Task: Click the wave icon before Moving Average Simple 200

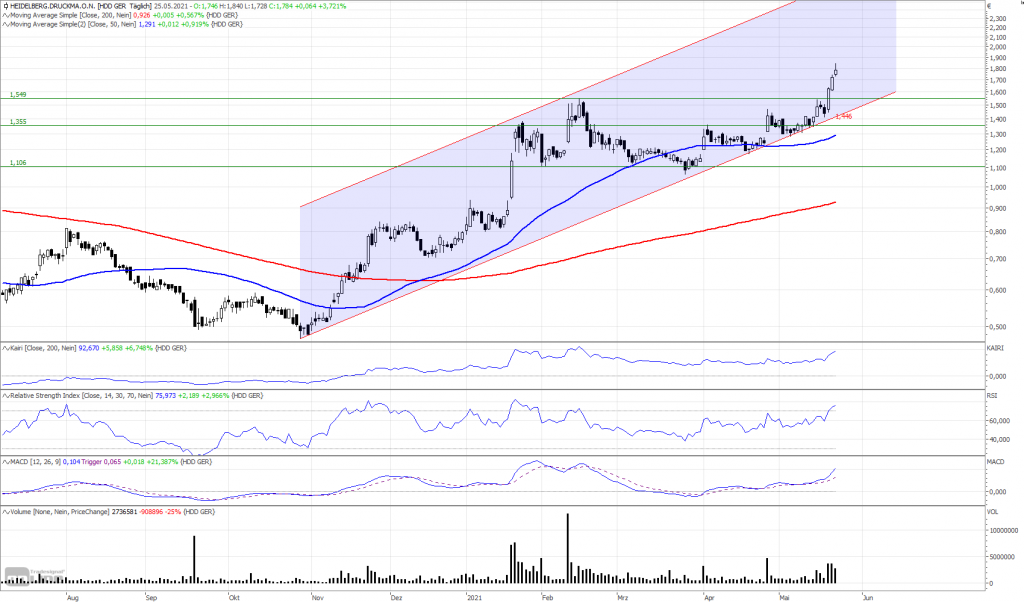Action: (x=5, y=15)
